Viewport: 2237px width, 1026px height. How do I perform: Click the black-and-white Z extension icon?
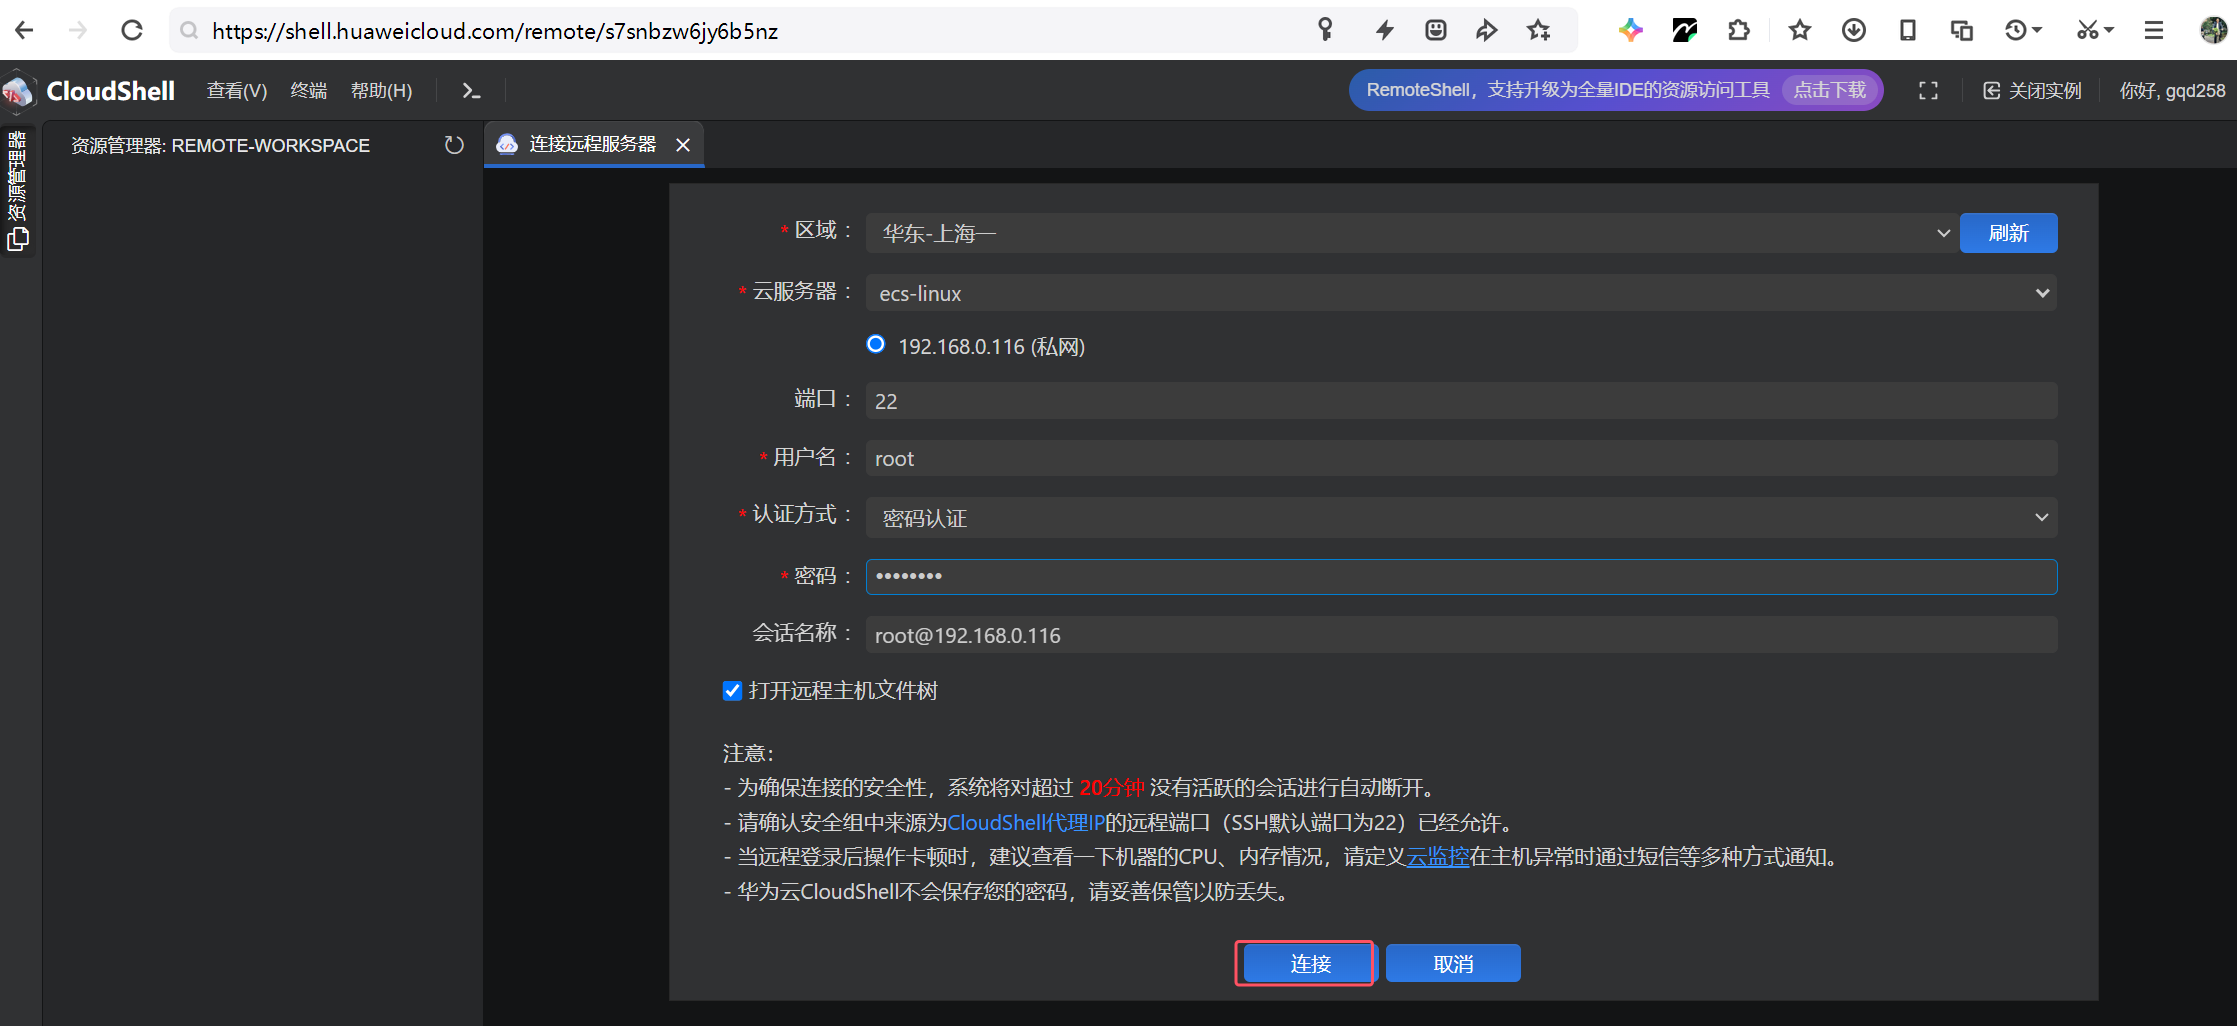pyautogui.click(x=1685, y=30)
